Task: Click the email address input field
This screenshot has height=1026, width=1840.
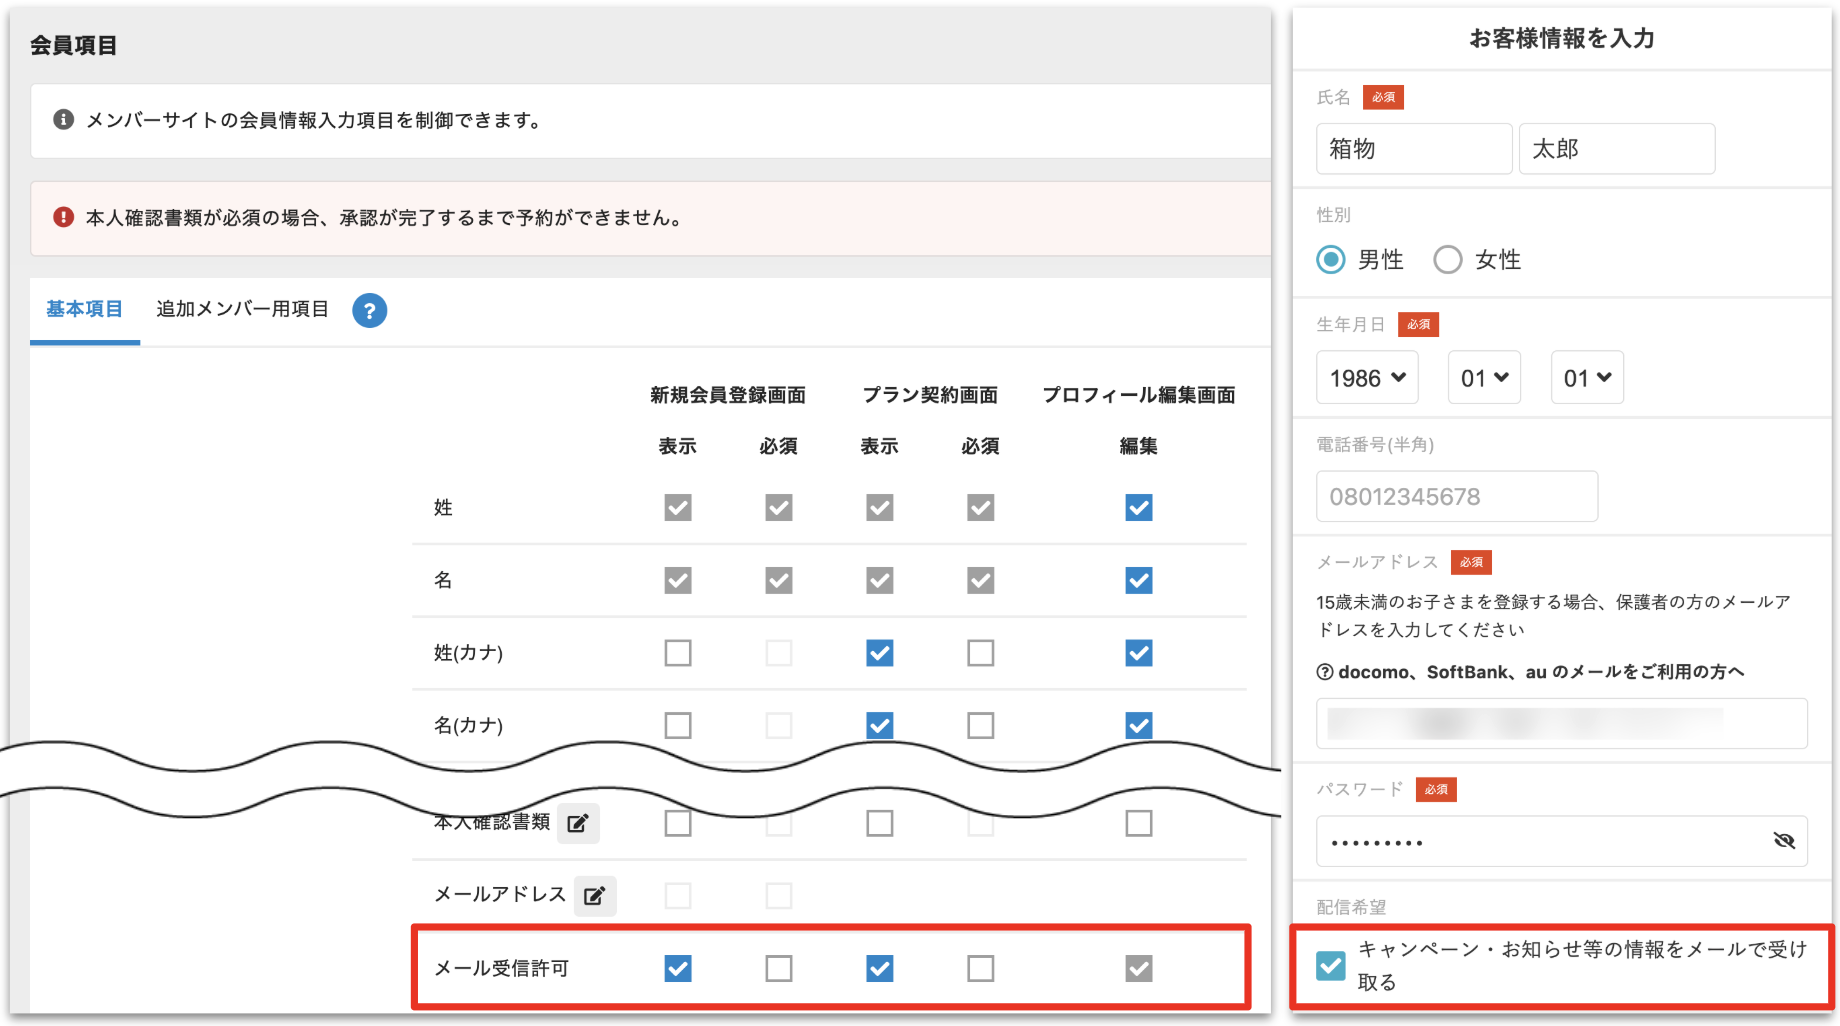Action: [x=1562, y=723]
